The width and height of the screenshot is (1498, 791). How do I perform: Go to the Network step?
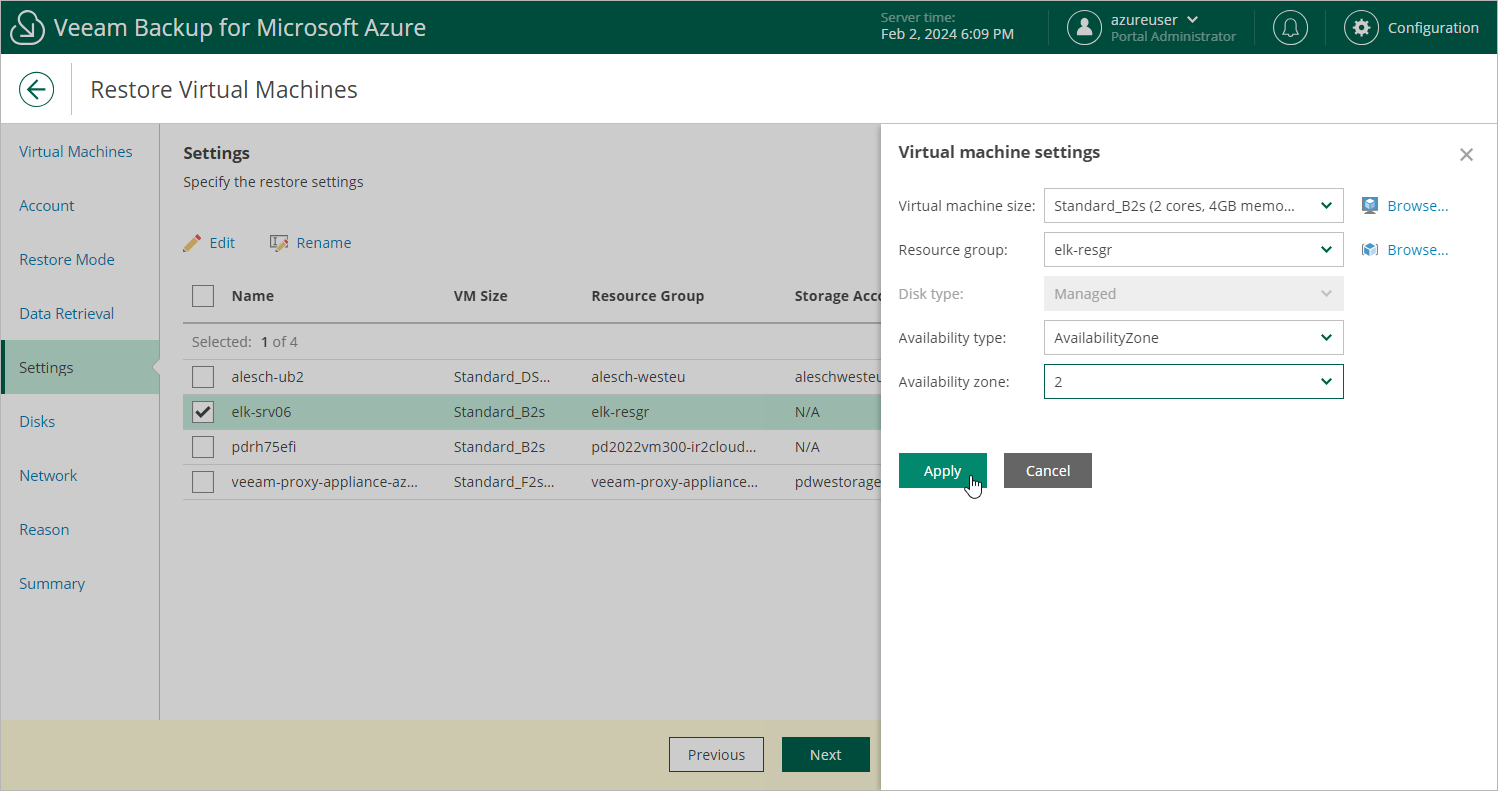pos(48,476)
